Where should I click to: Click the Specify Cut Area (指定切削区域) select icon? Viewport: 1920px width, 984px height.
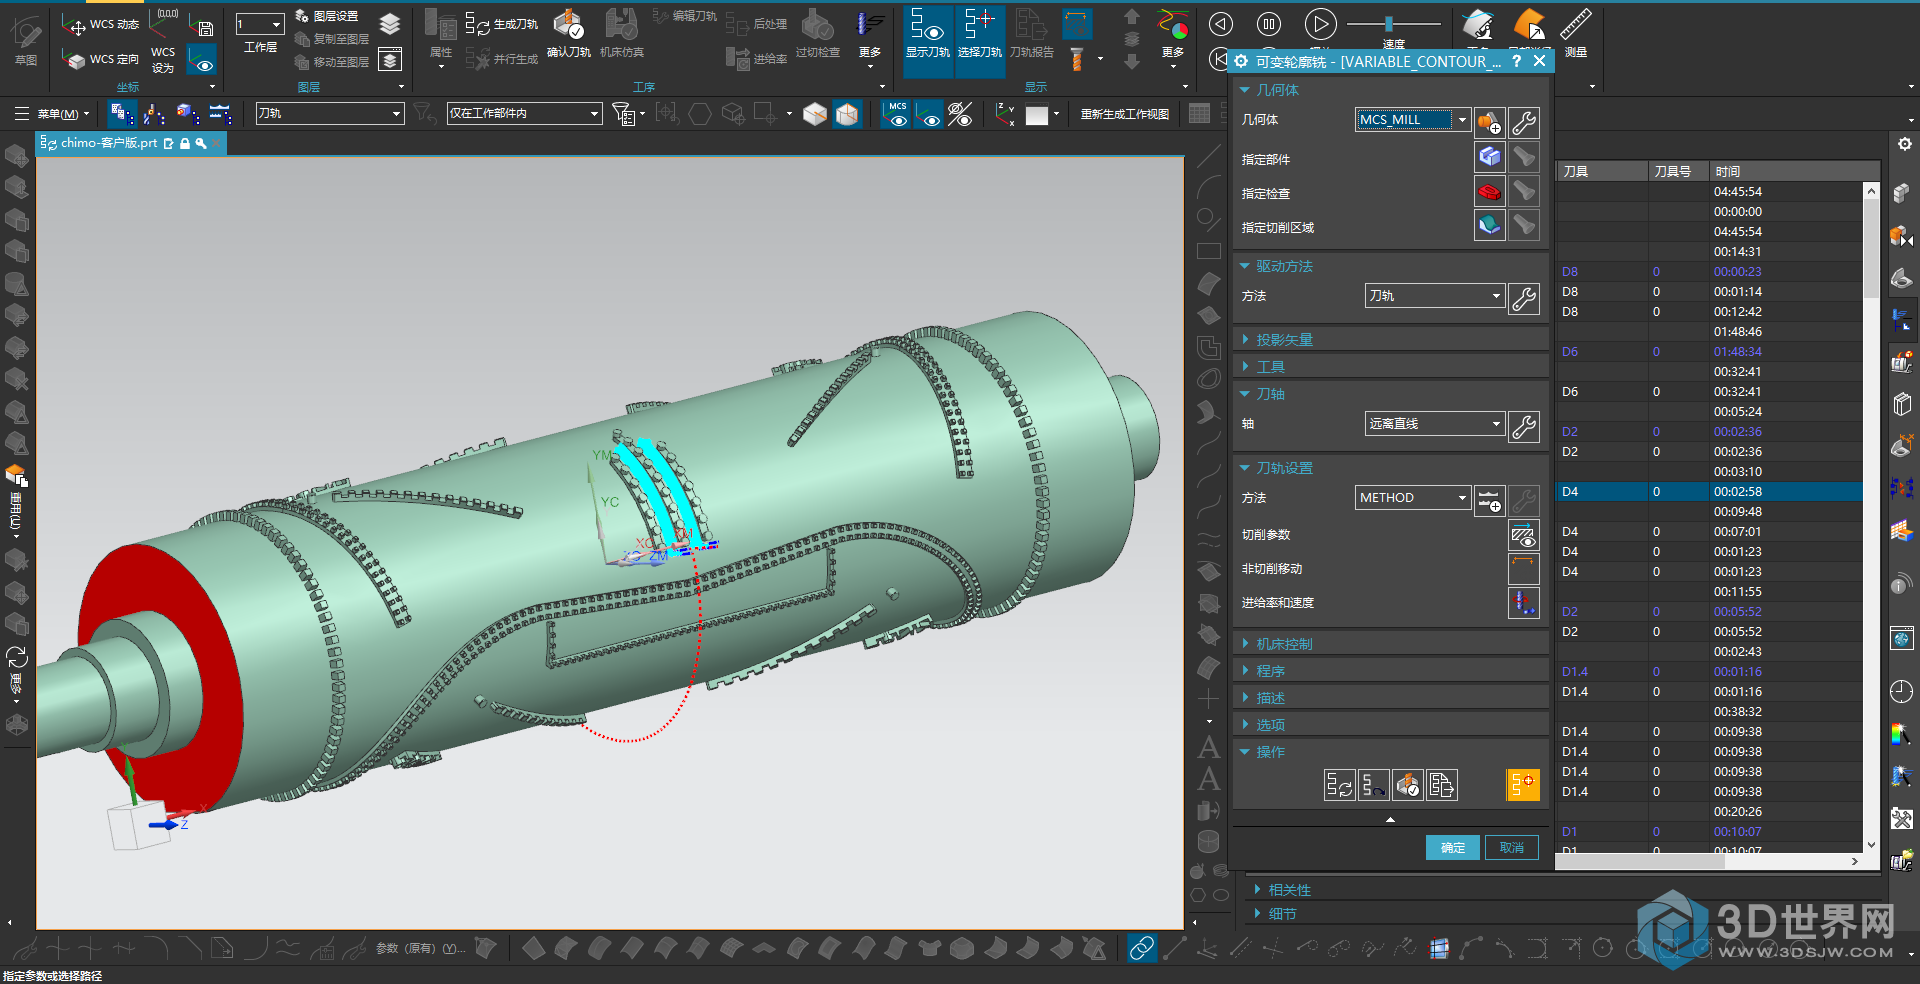point(1489,225)
